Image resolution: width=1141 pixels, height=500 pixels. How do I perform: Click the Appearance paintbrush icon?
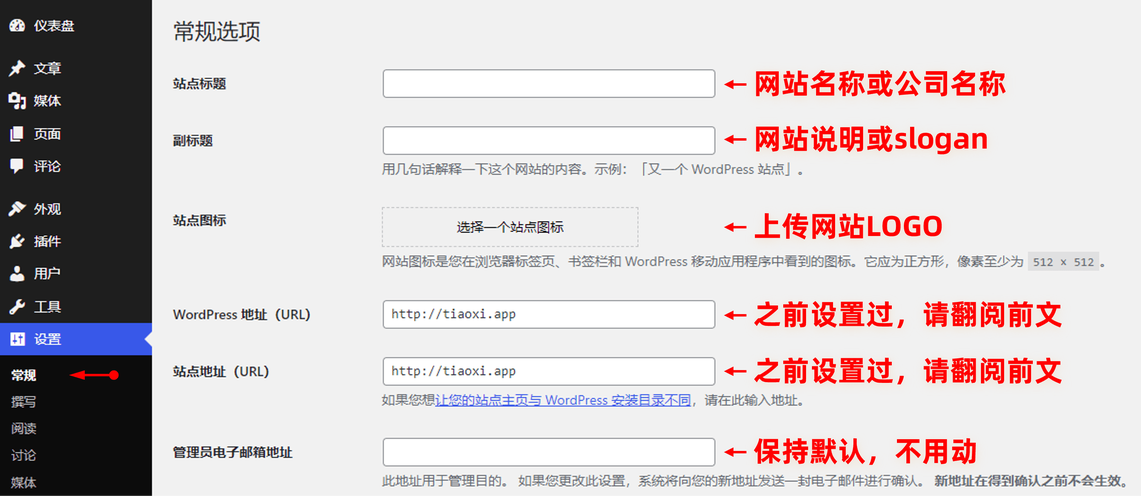17,209
